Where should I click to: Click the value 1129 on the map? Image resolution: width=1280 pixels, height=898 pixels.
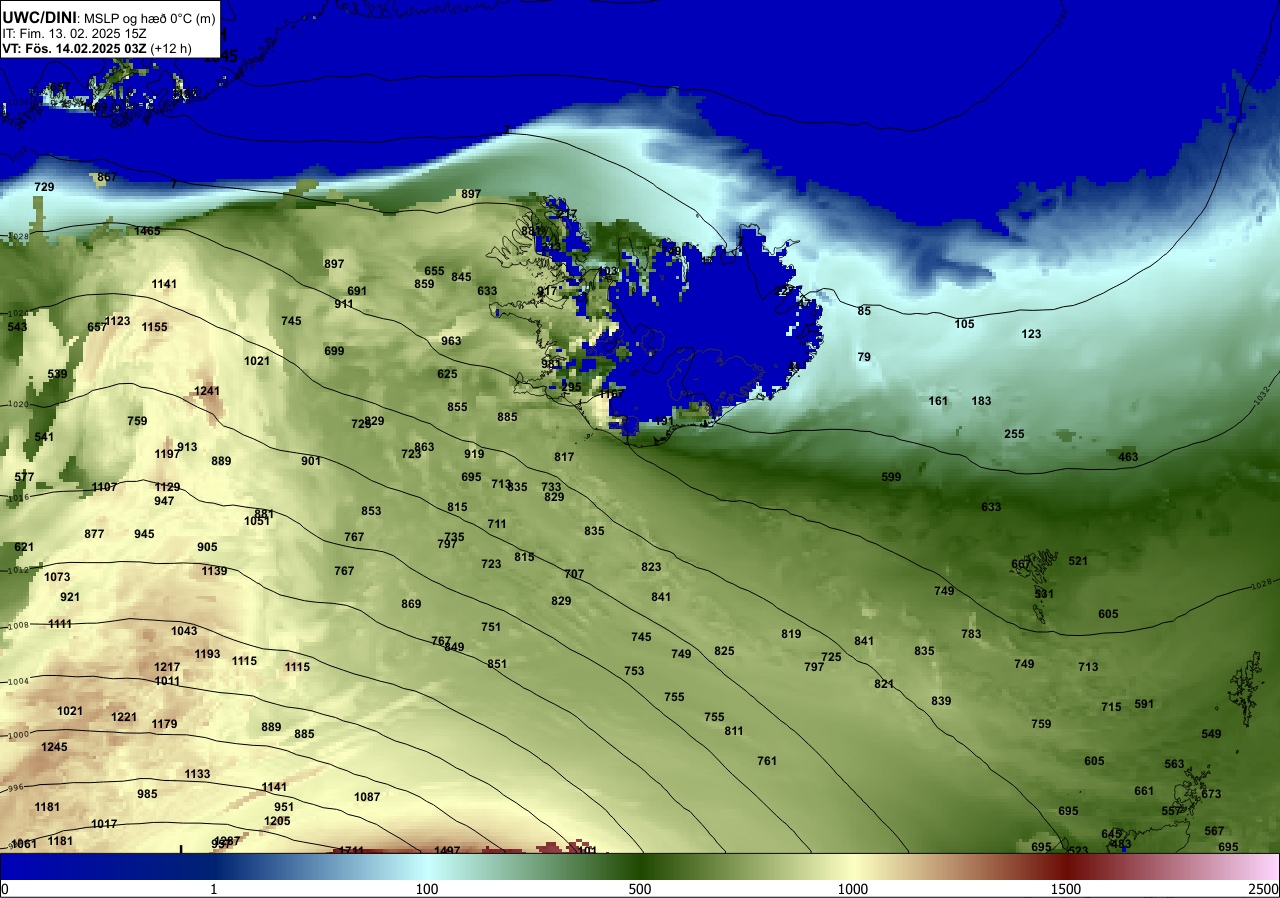[167, 487]
